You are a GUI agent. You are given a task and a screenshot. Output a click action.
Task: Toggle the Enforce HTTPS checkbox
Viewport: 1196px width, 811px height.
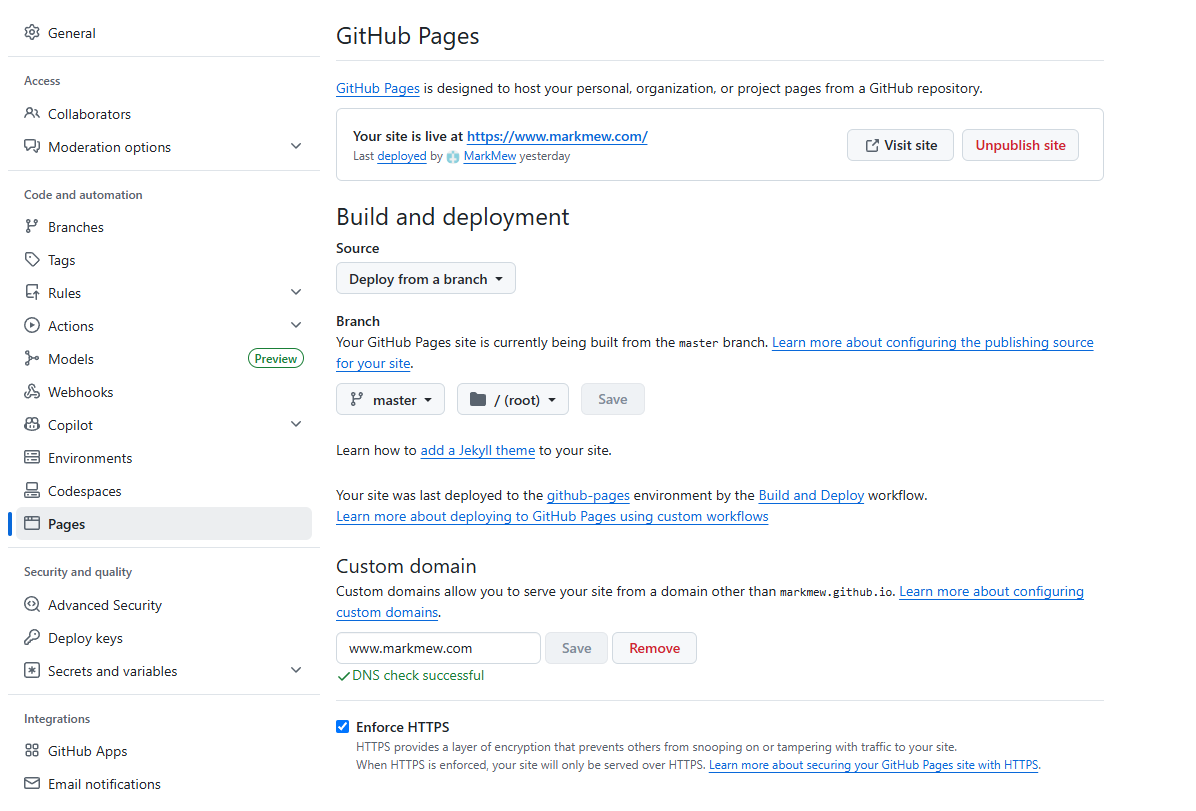coord(342,726)
